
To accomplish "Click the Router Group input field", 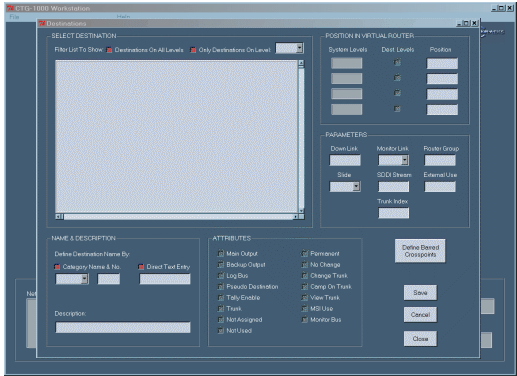I will (x=440, y=160).
